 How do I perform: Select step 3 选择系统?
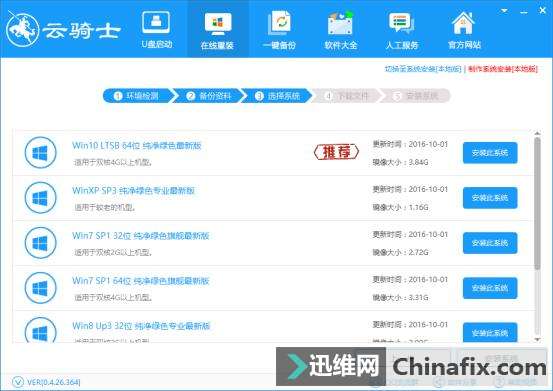click(278, 96)
